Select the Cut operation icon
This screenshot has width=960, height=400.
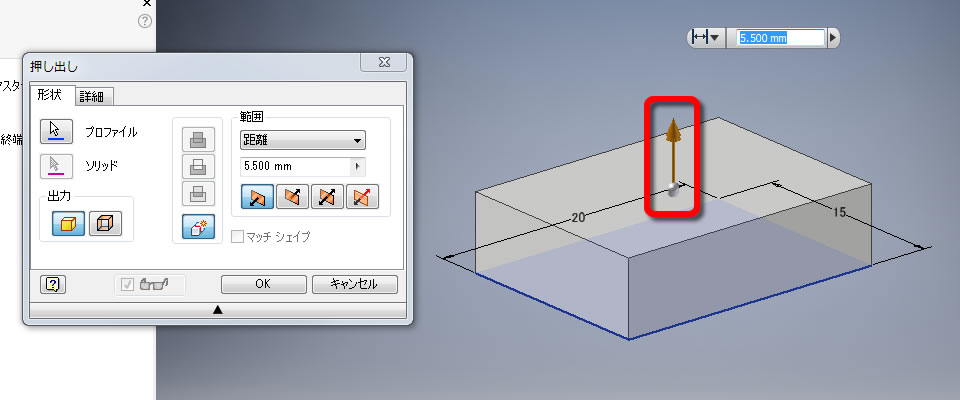tap(198, 167)
